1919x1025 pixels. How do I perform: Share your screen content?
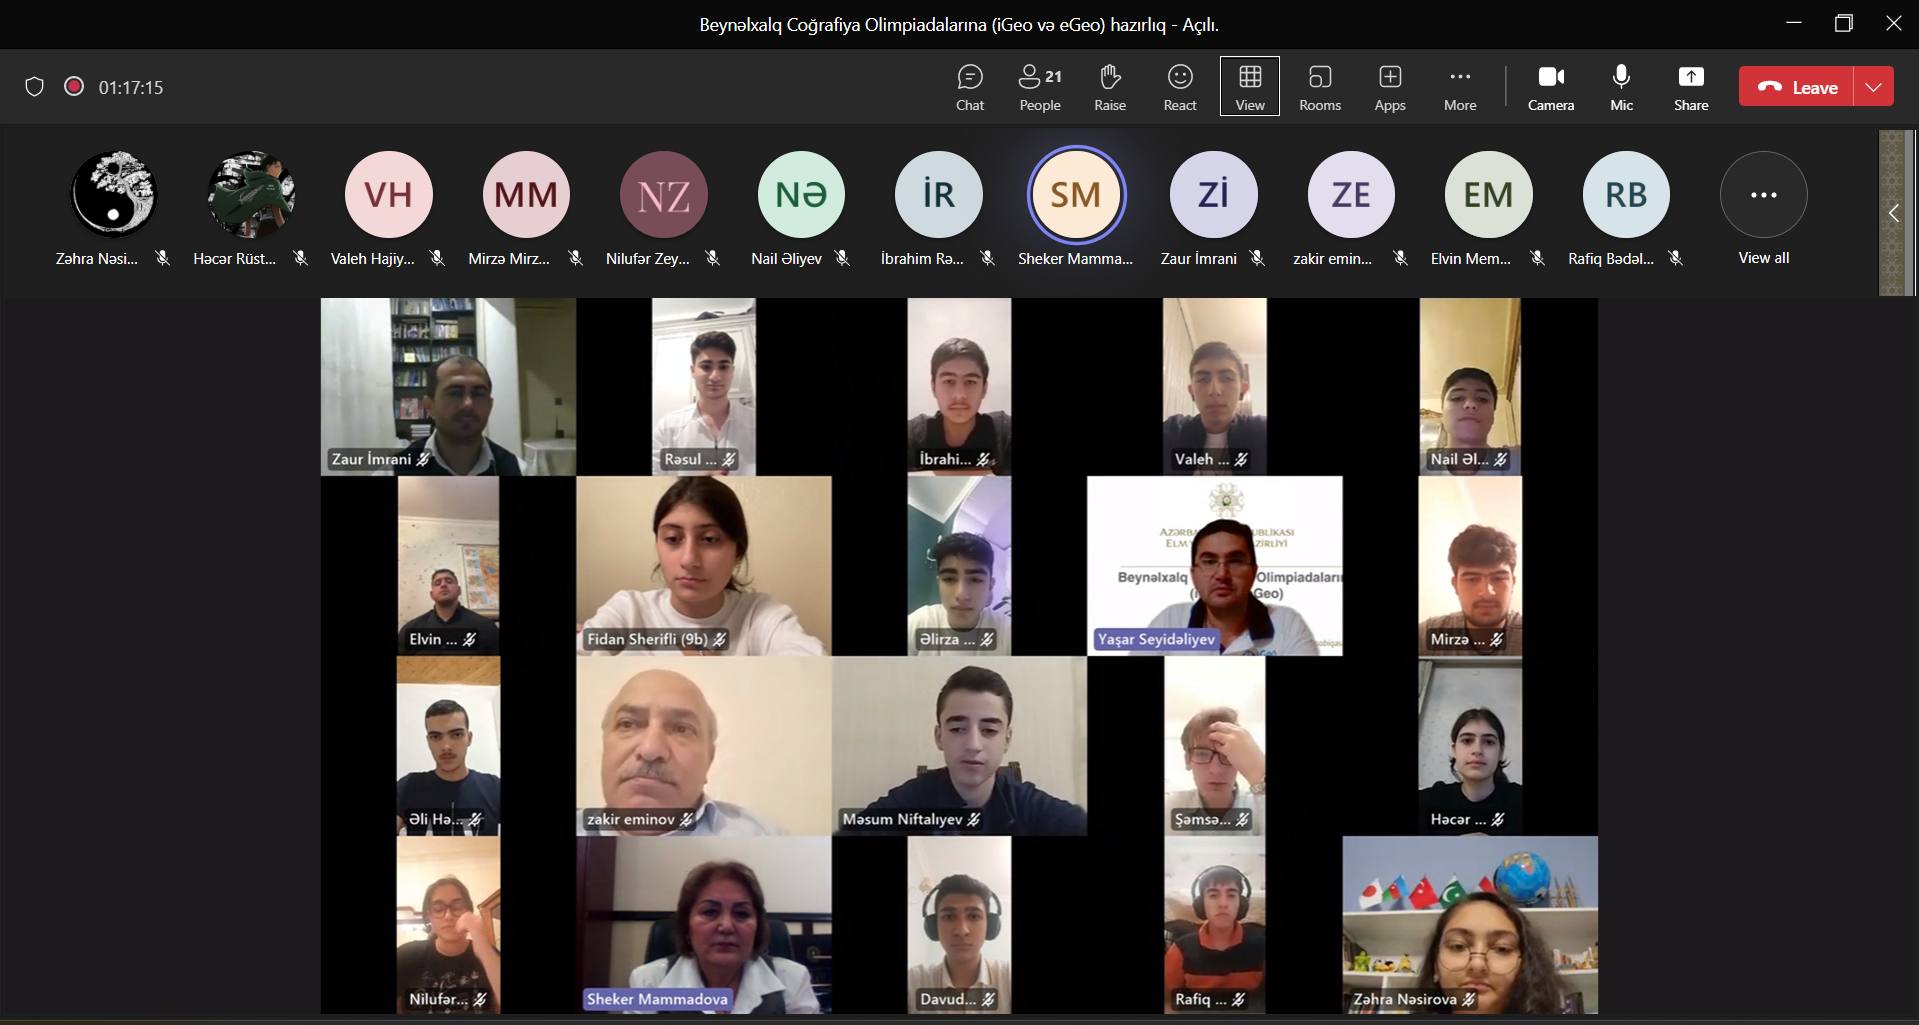(x=1690, y=87)
